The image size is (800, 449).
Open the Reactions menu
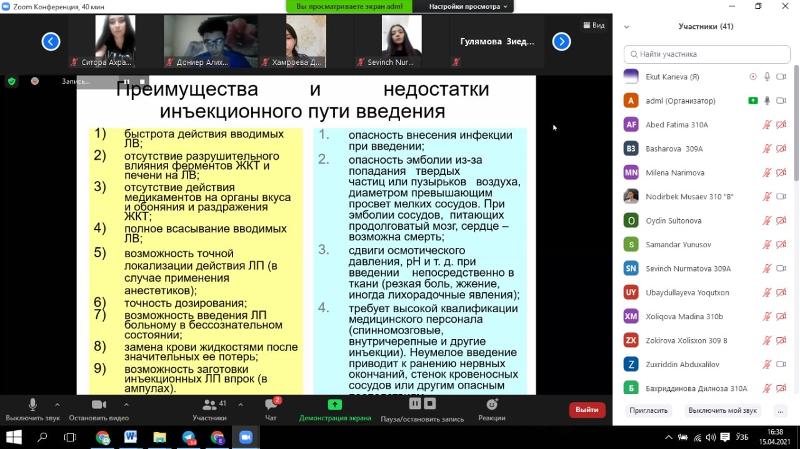(x=491, y=404)
